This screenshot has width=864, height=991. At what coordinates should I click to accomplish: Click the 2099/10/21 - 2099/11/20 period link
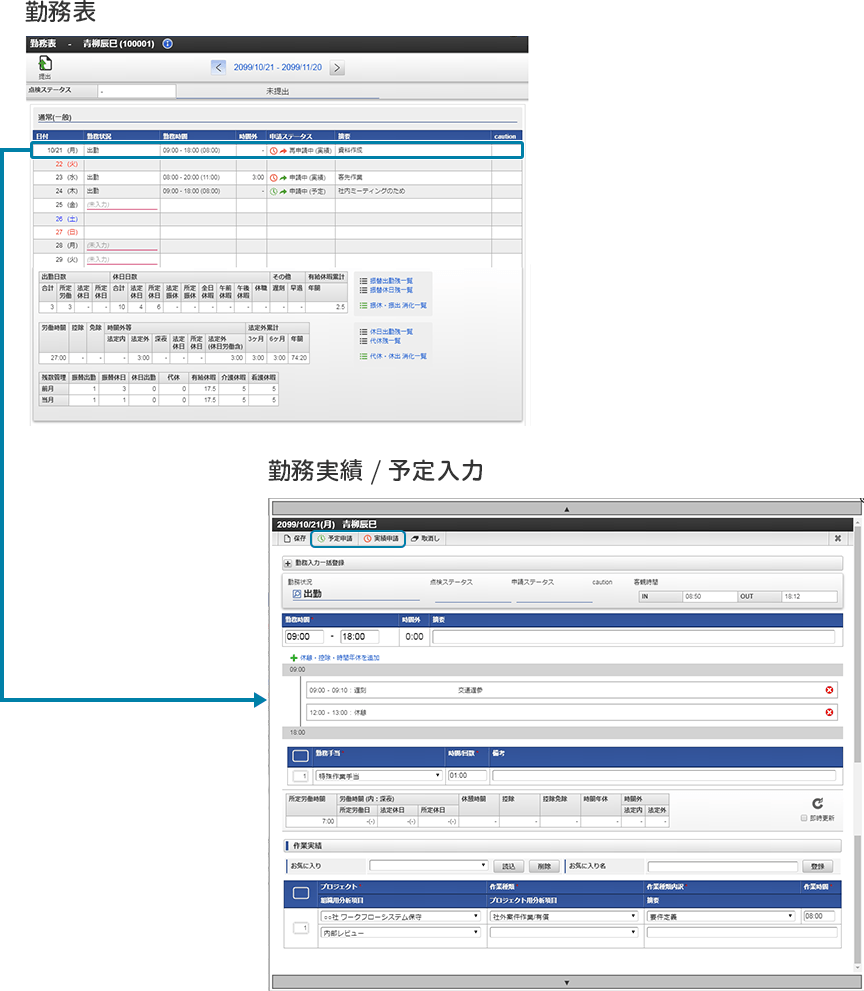pos(277,67)
